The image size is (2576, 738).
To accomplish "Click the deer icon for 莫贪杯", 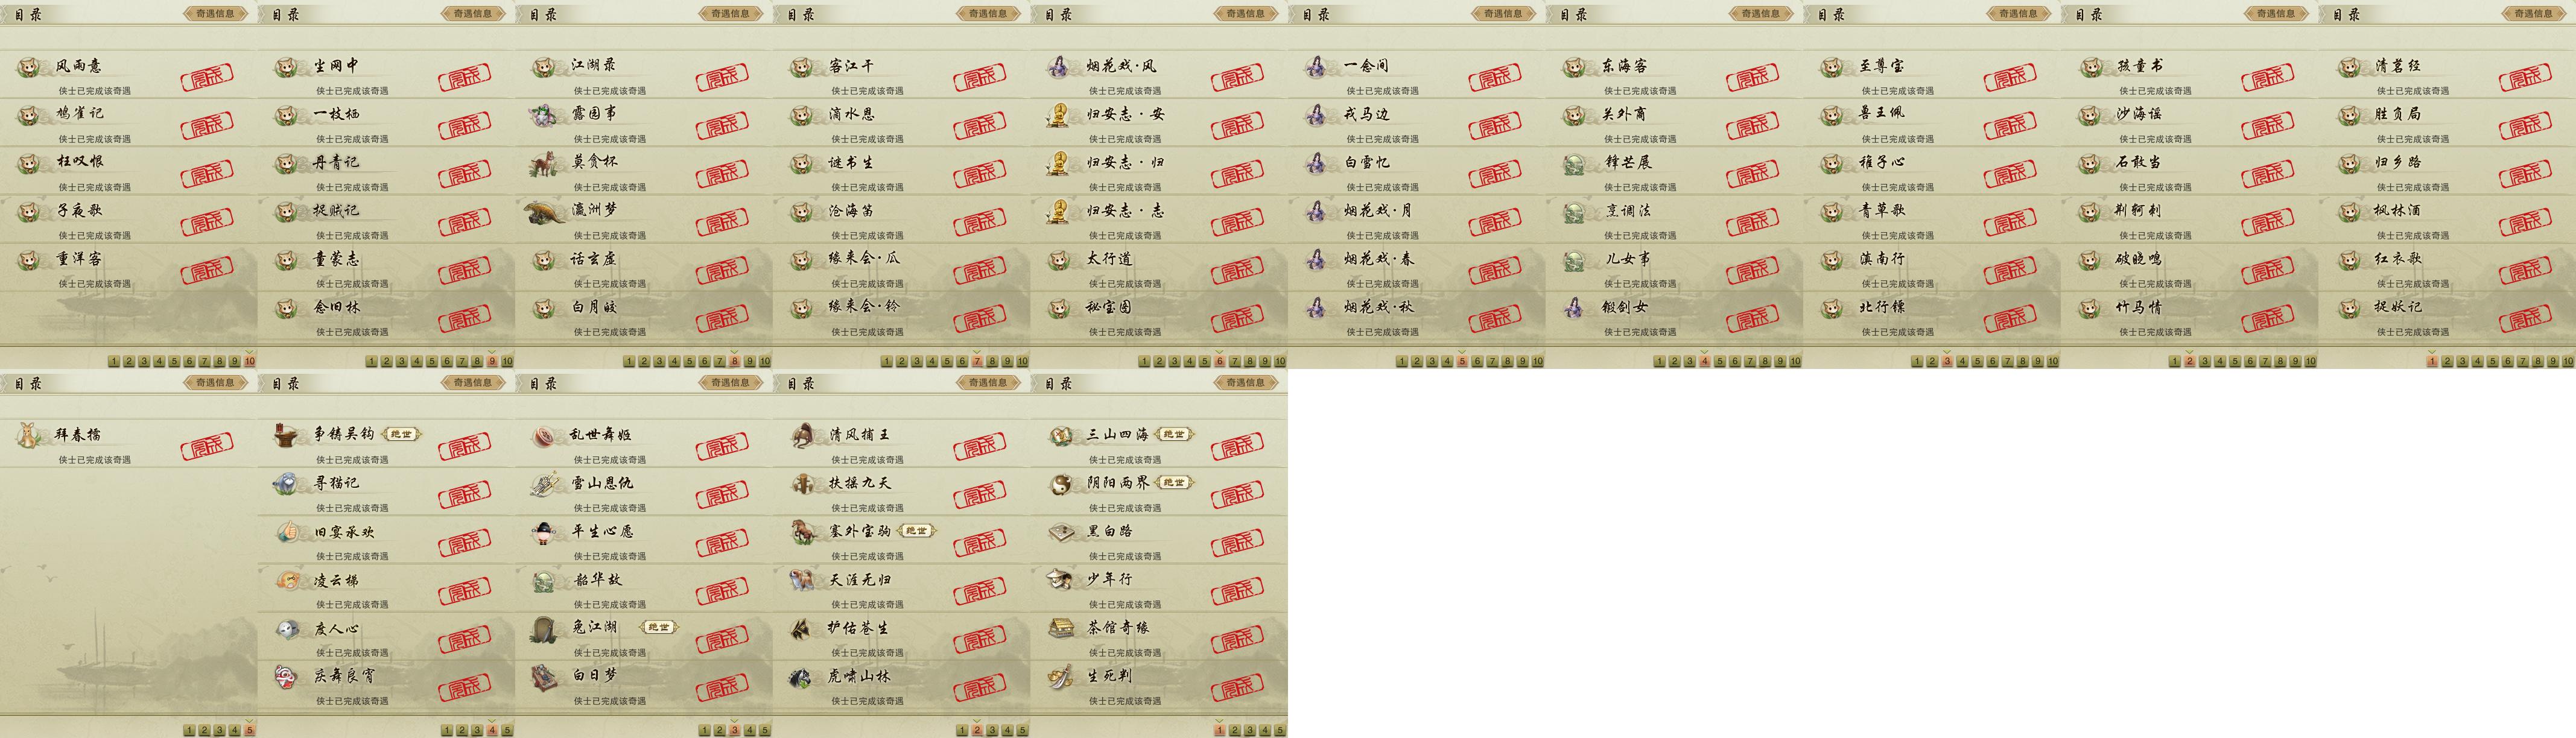I will point(545,163).
